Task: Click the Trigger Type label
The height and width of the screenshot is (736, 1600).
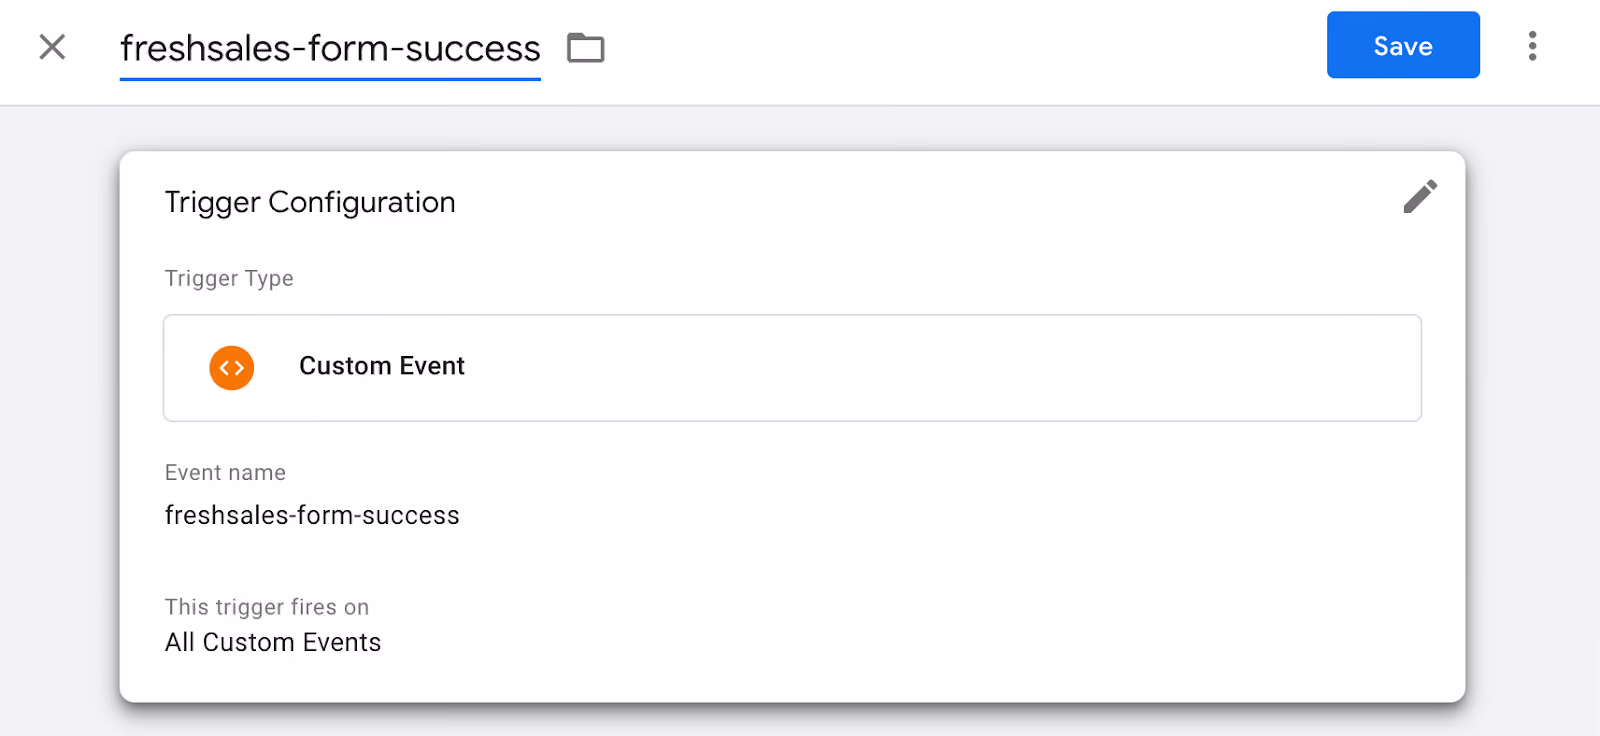Action: (229, 278)
